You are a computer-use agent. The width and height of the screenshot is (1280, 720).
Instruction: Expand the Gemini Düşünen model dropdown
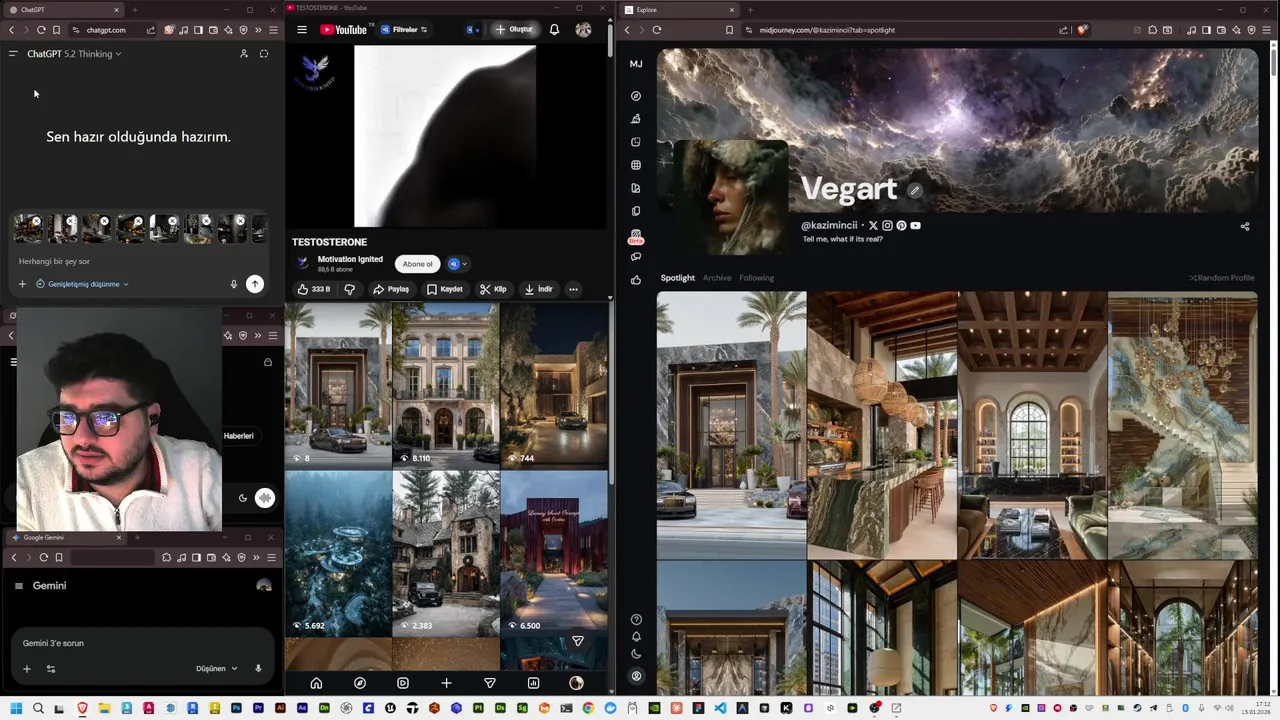click(x=217, y=668)
